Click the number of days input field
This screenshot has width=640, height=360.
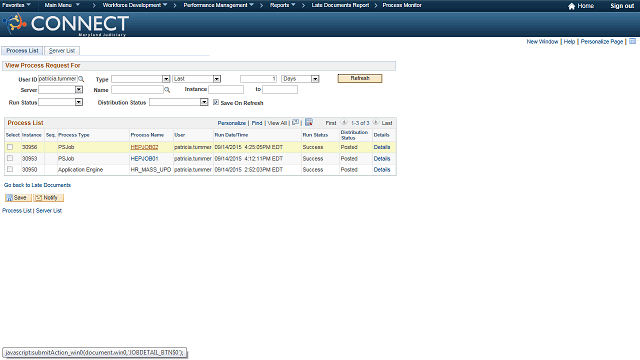[258, 79]
